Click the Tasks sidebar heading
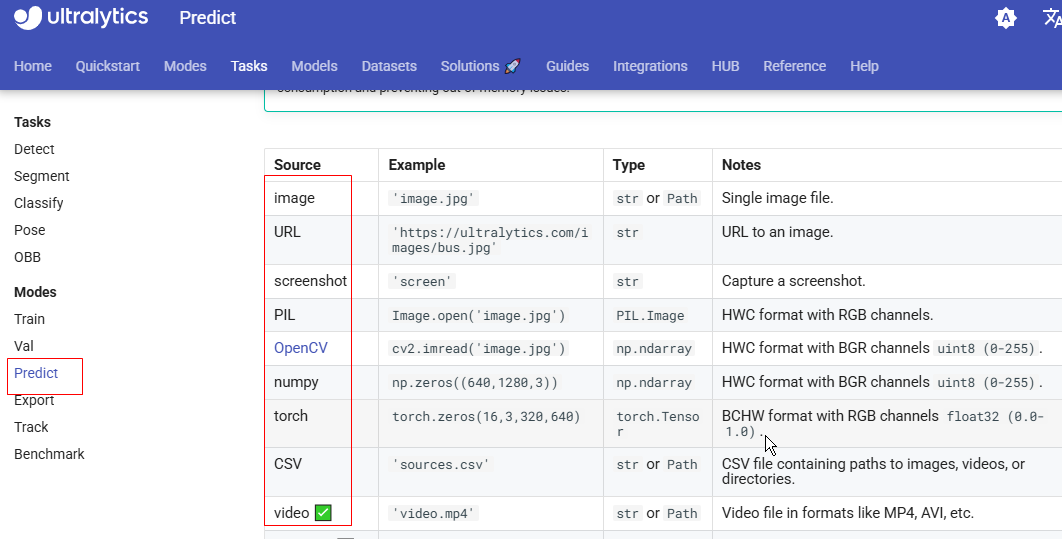1062x539 pixels. pyautogui.click(x=33, y=122)
